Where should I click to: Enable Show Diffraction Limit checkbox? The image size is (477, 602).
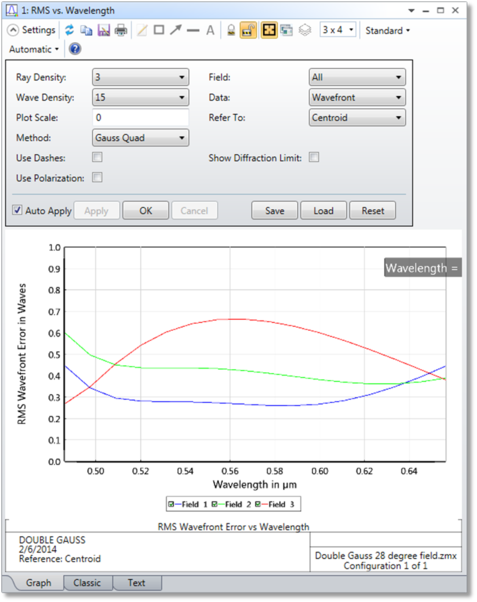314,157
